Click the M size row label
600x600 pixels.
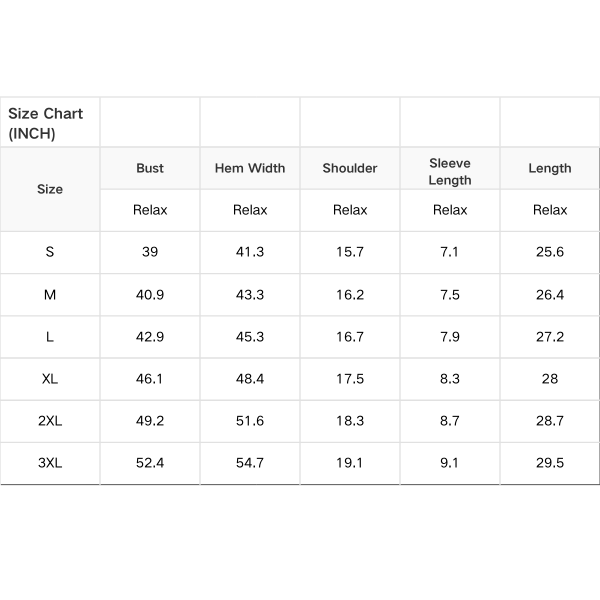click(x=50, y=295)
